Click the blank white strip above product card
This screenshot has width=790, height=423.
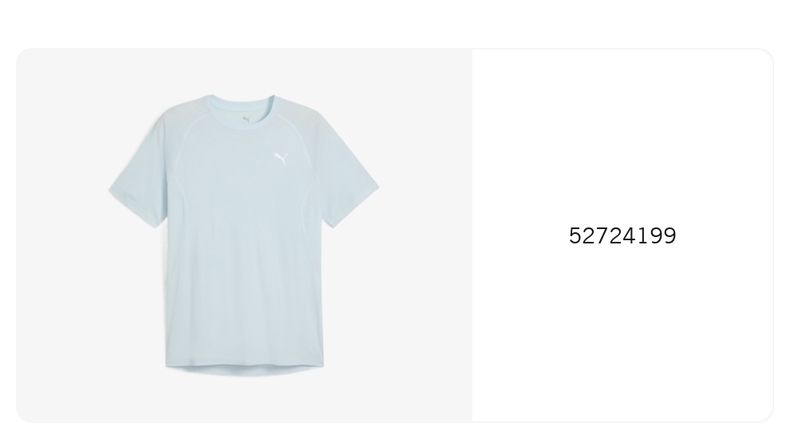[x=395, y=23]
